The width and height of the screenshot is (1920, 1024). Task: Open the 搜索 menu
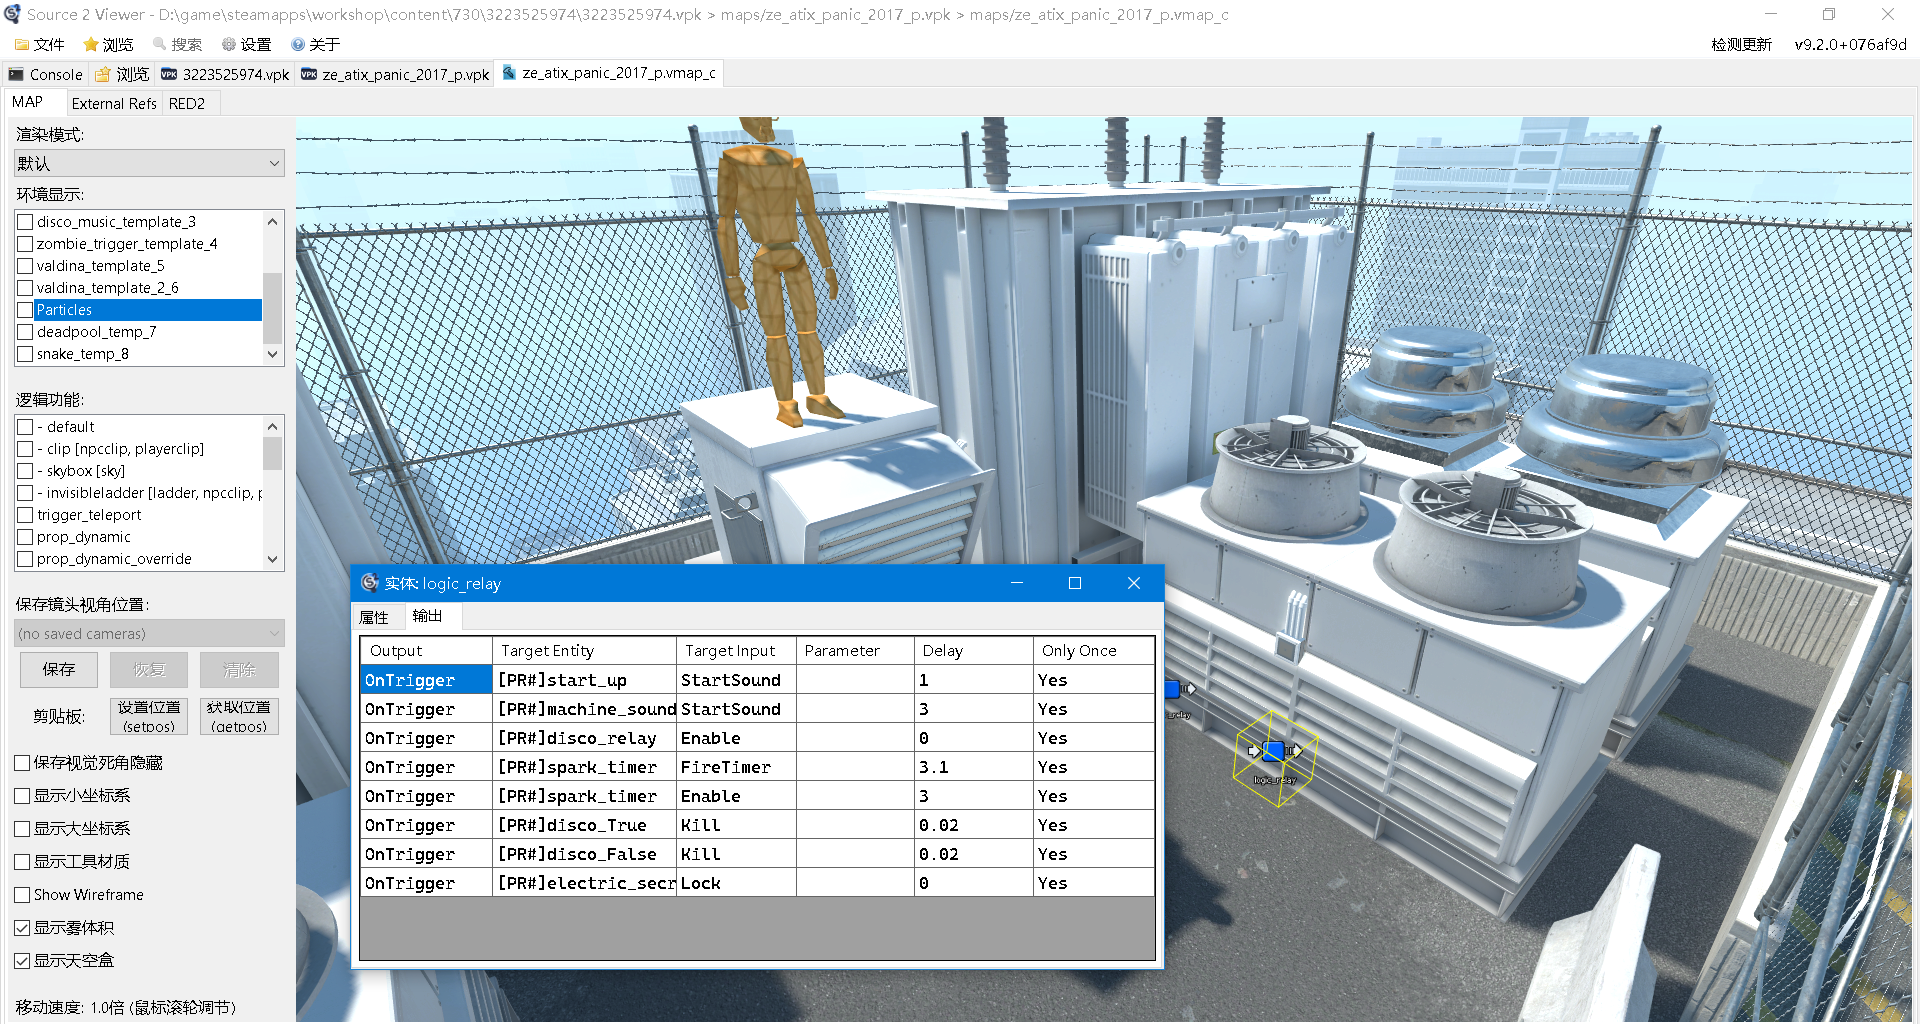[x=177, y=45]
